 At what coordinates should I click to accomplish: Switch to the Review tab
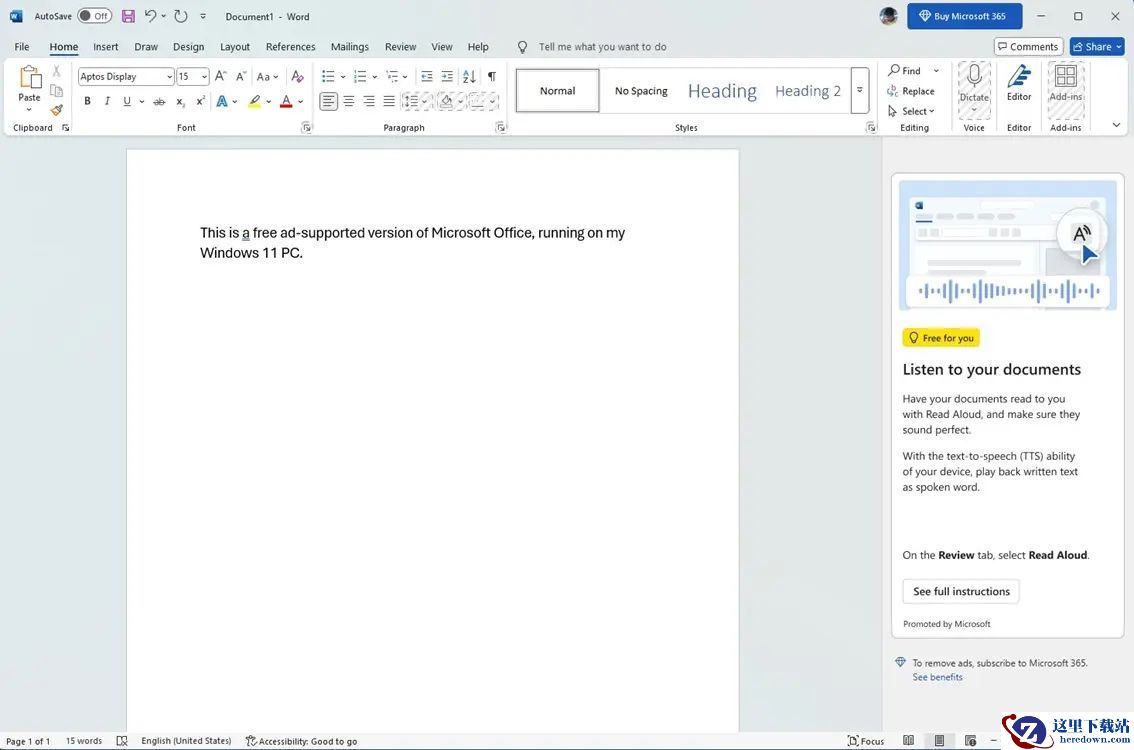401,46
